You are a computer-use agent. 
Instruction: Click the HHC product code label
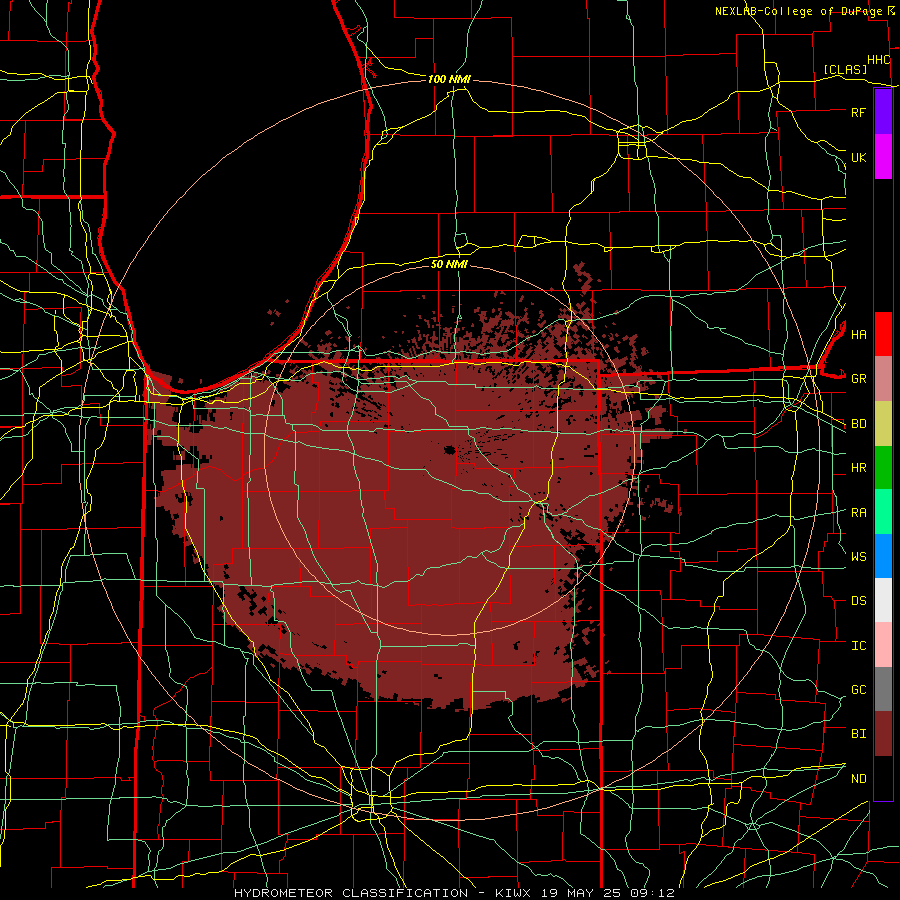click(x=879, y=60)
